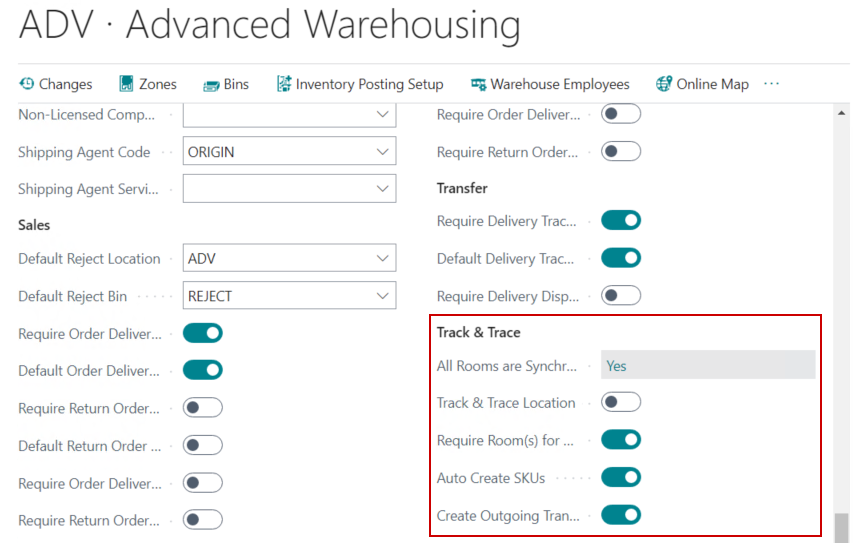Image resolution: width=863 pixels, height=543 pixels.
Task: Click the Changes icon in the toolbar
Action: point(27,84)
